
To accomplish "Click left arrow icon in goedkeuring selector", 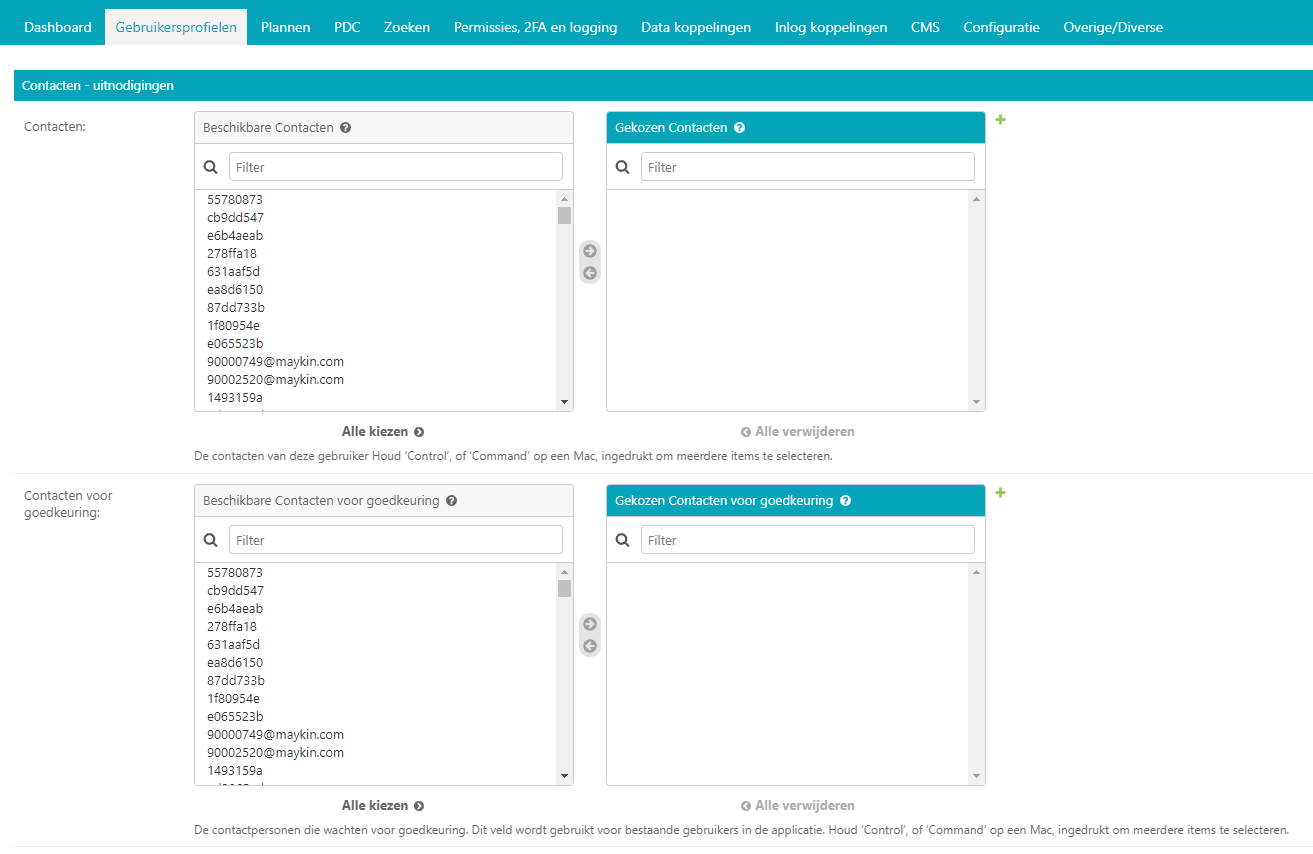I will coord(590,646).
